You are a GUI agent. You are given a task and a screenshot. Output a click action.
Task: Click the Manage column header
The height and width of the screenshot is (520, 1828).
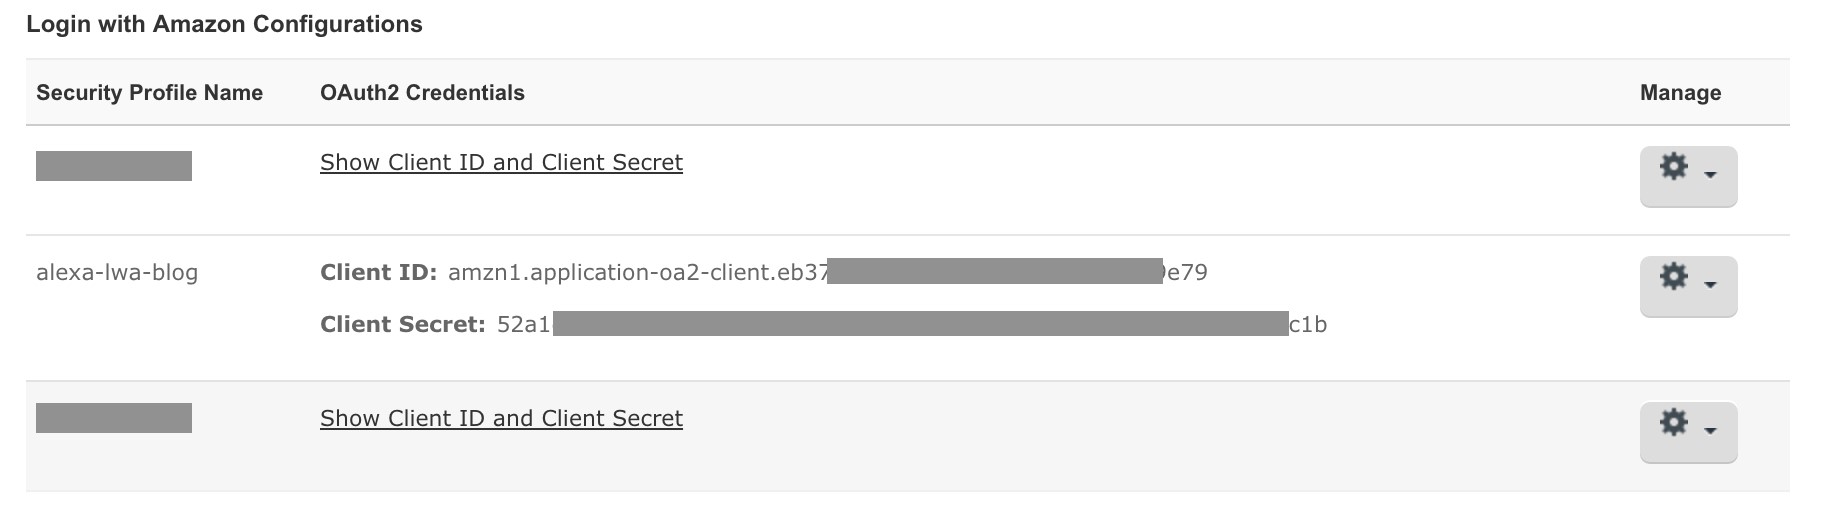[1680, 93]
